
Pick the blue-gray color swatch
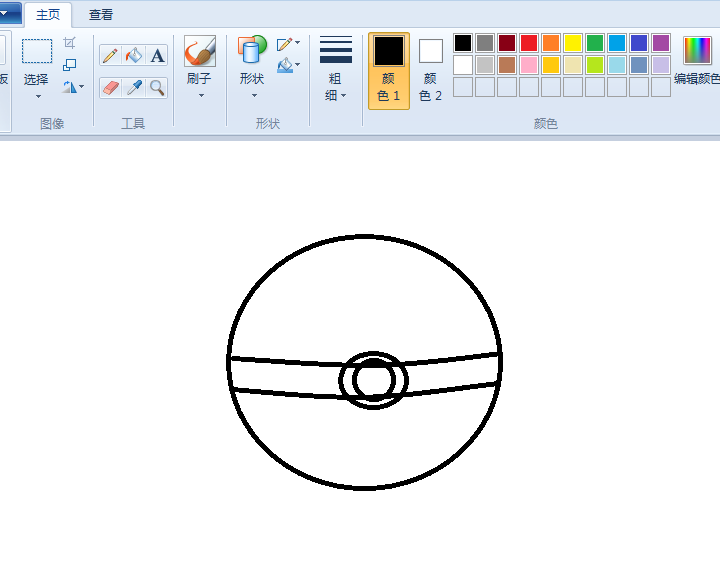[x=639, y=65]
